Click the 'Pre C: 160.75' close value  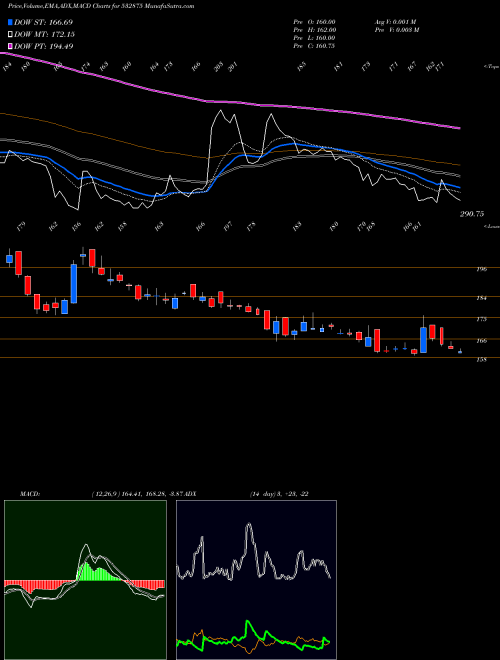(x=314, y=46)
